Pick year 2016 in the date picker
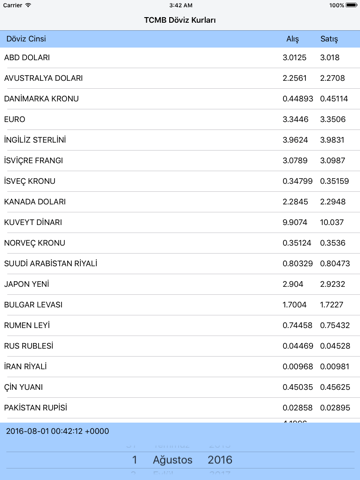The height and width of the screenshot is (480, 360). (220, 460)
